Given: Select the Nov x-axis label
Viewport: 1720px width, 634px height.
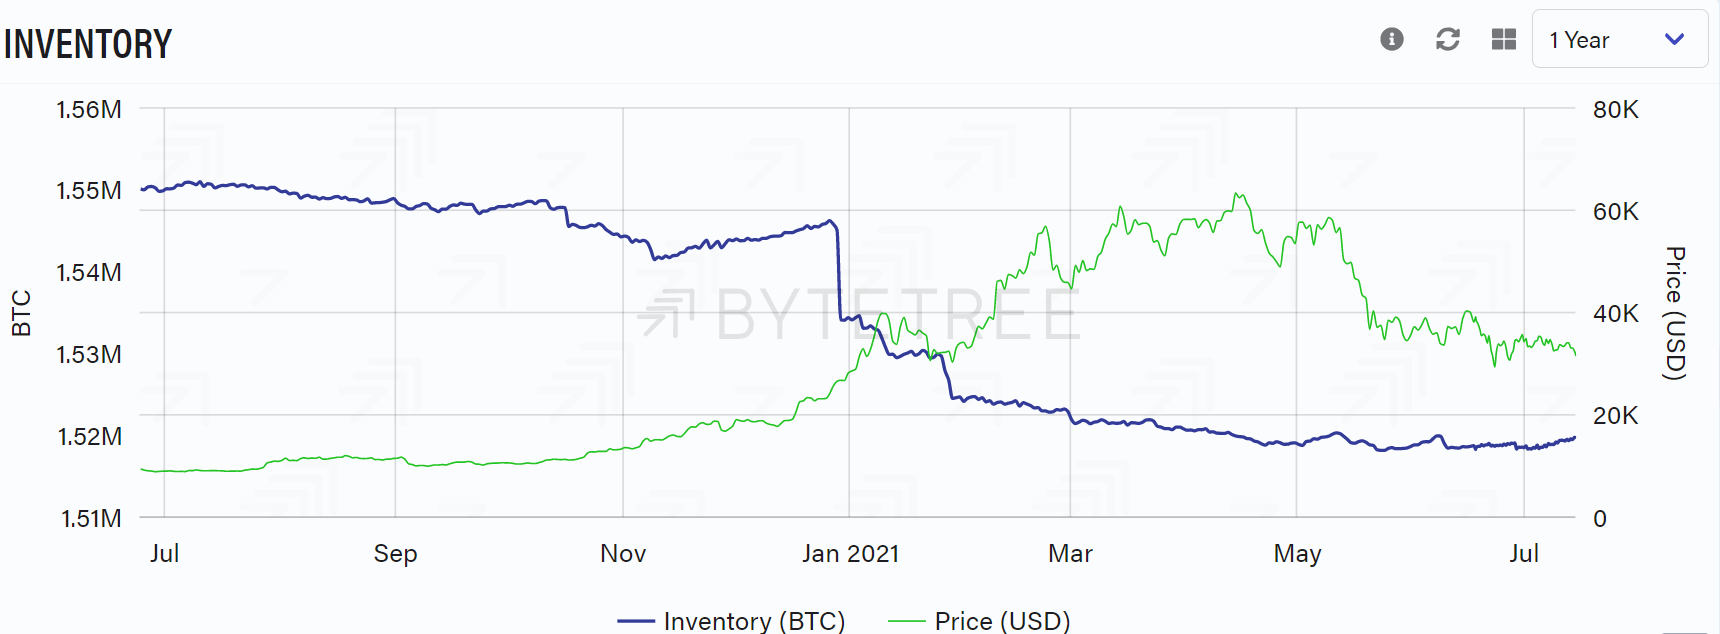Looking at the screenshot, I should (623, 553).
